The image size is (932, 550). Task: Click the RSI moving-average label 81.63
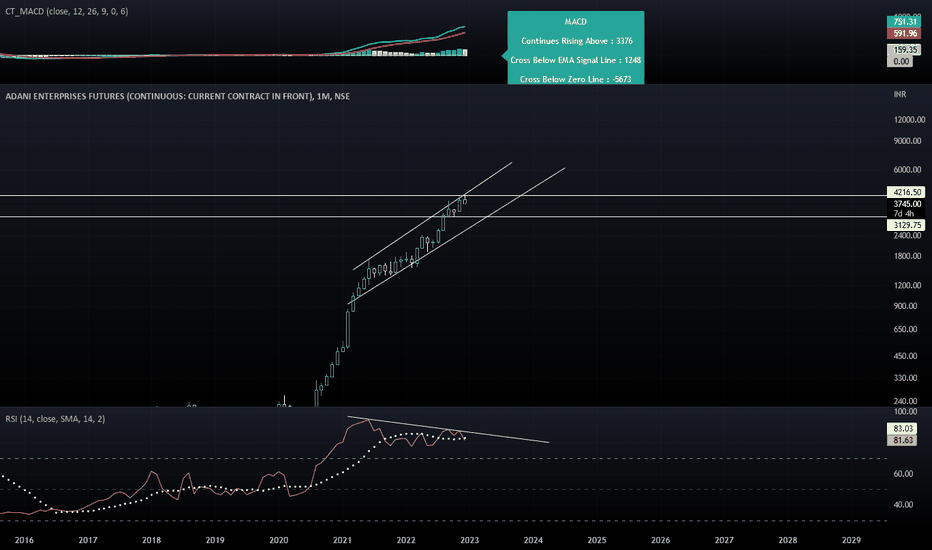coord(902,440)
